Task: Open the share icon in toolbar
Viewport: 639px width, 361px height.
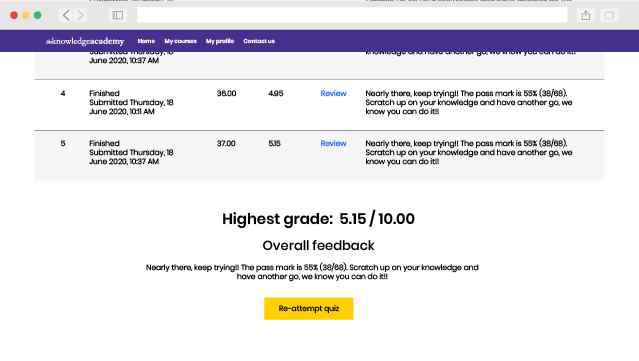Action: 586,15
